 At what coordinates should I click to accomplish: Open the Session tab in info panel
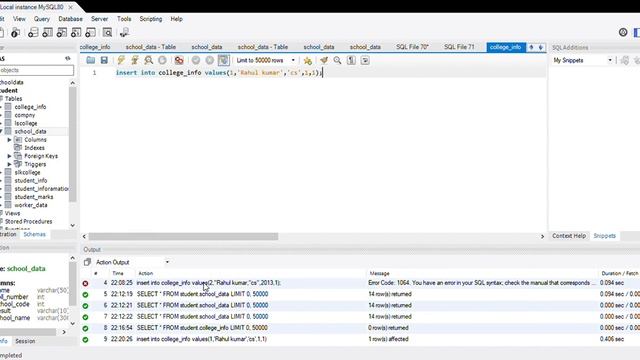tap(25, 341)
